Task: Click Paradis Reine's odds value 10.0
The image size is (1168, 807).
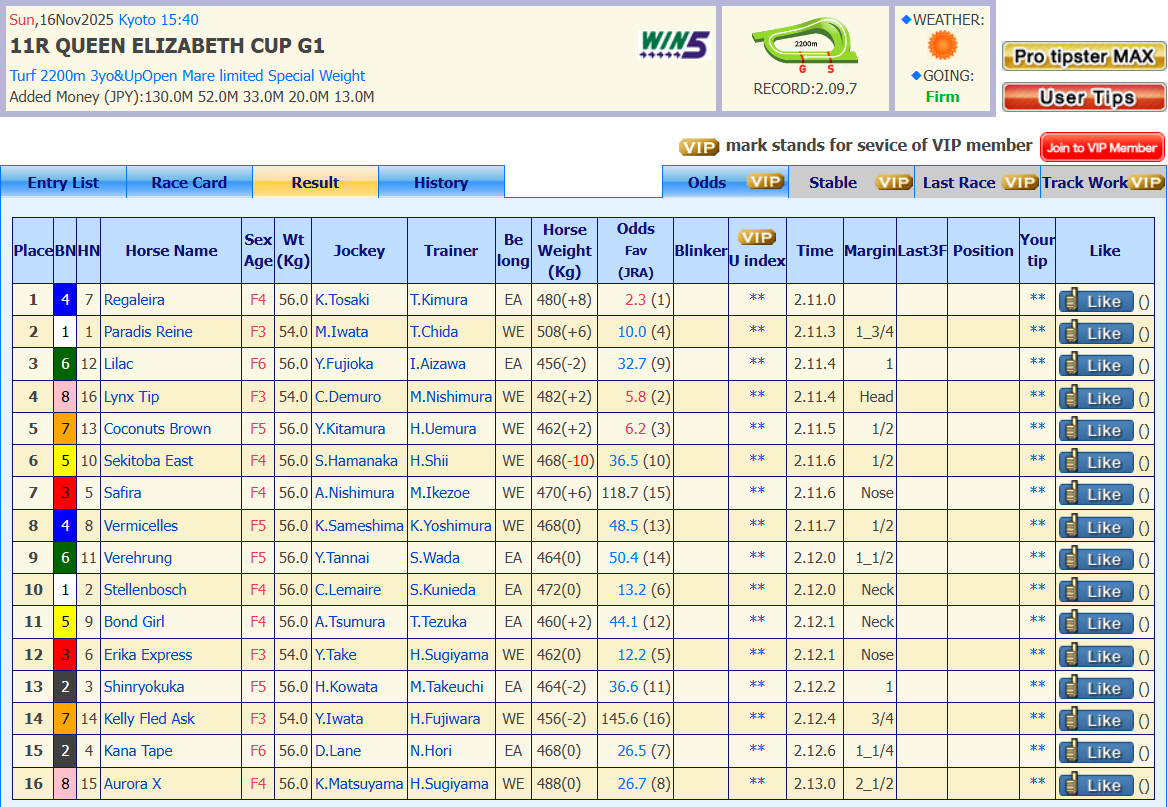Action: [632, 332]
